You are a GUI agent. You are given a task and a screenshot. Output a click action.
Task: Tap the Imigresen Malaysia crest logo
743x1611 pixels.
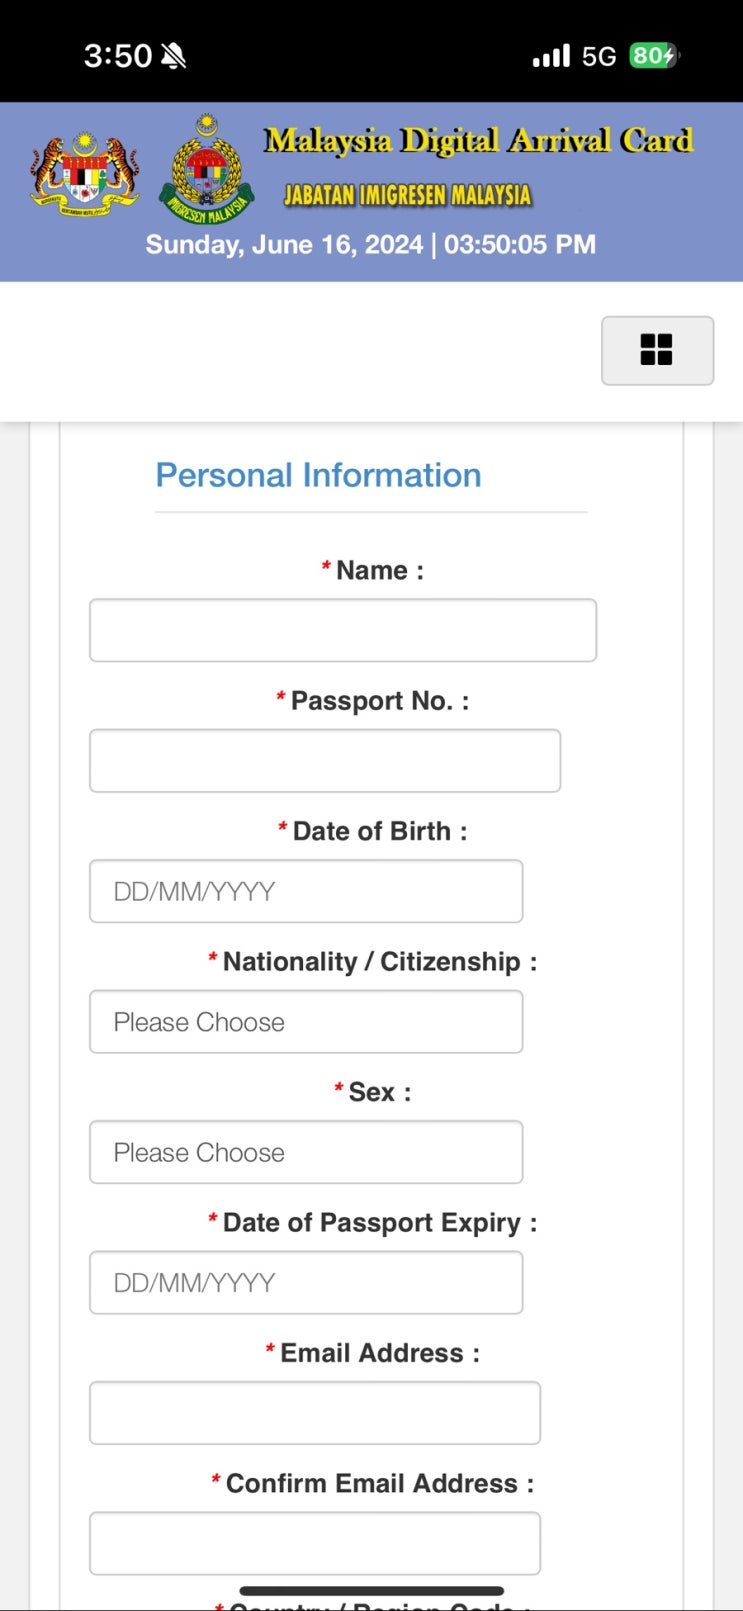[x=207, y=170]
